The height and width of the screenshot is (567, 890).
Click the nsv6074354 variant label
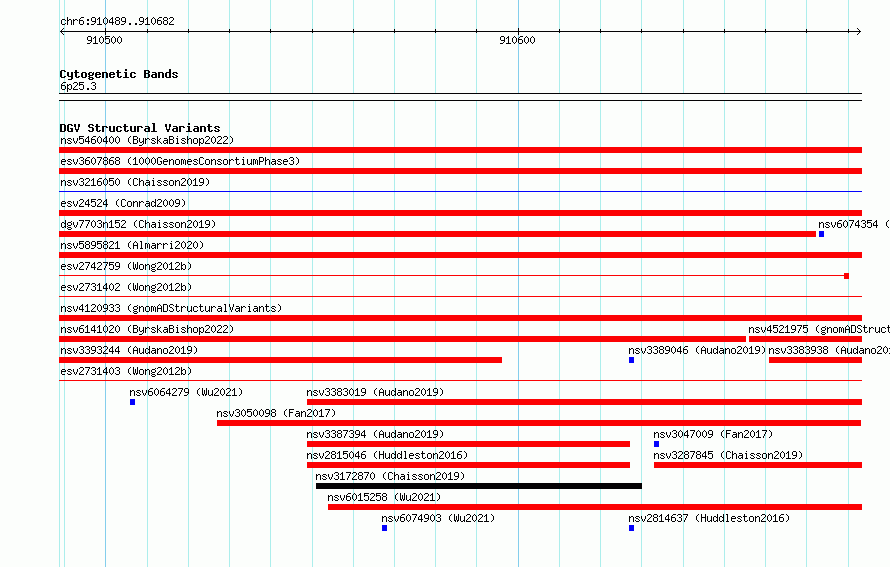pos(854,224)
